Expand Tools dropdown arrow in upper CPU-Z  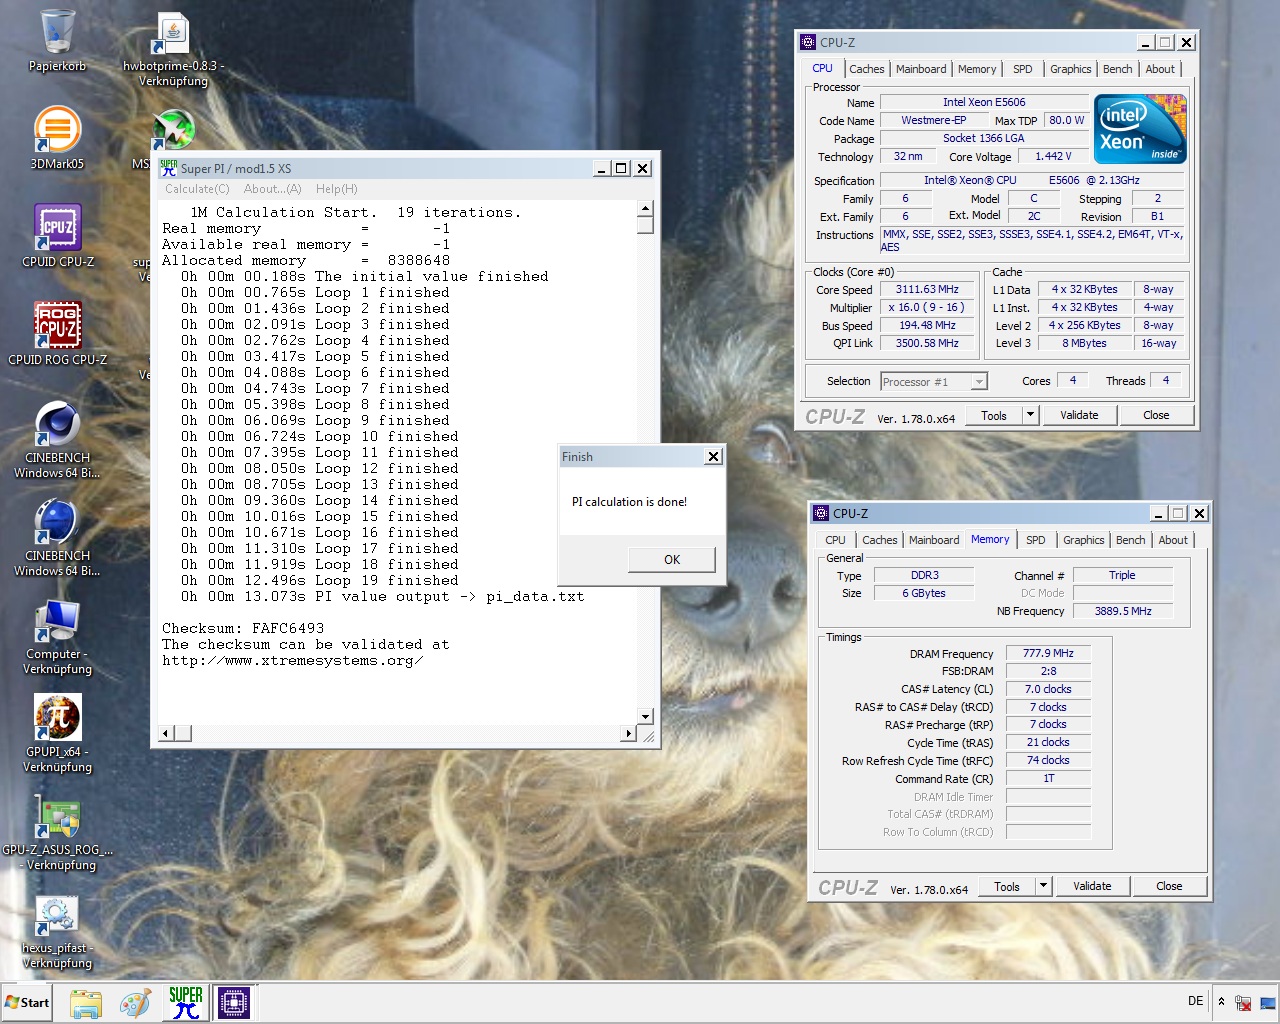click(1030, 415)
